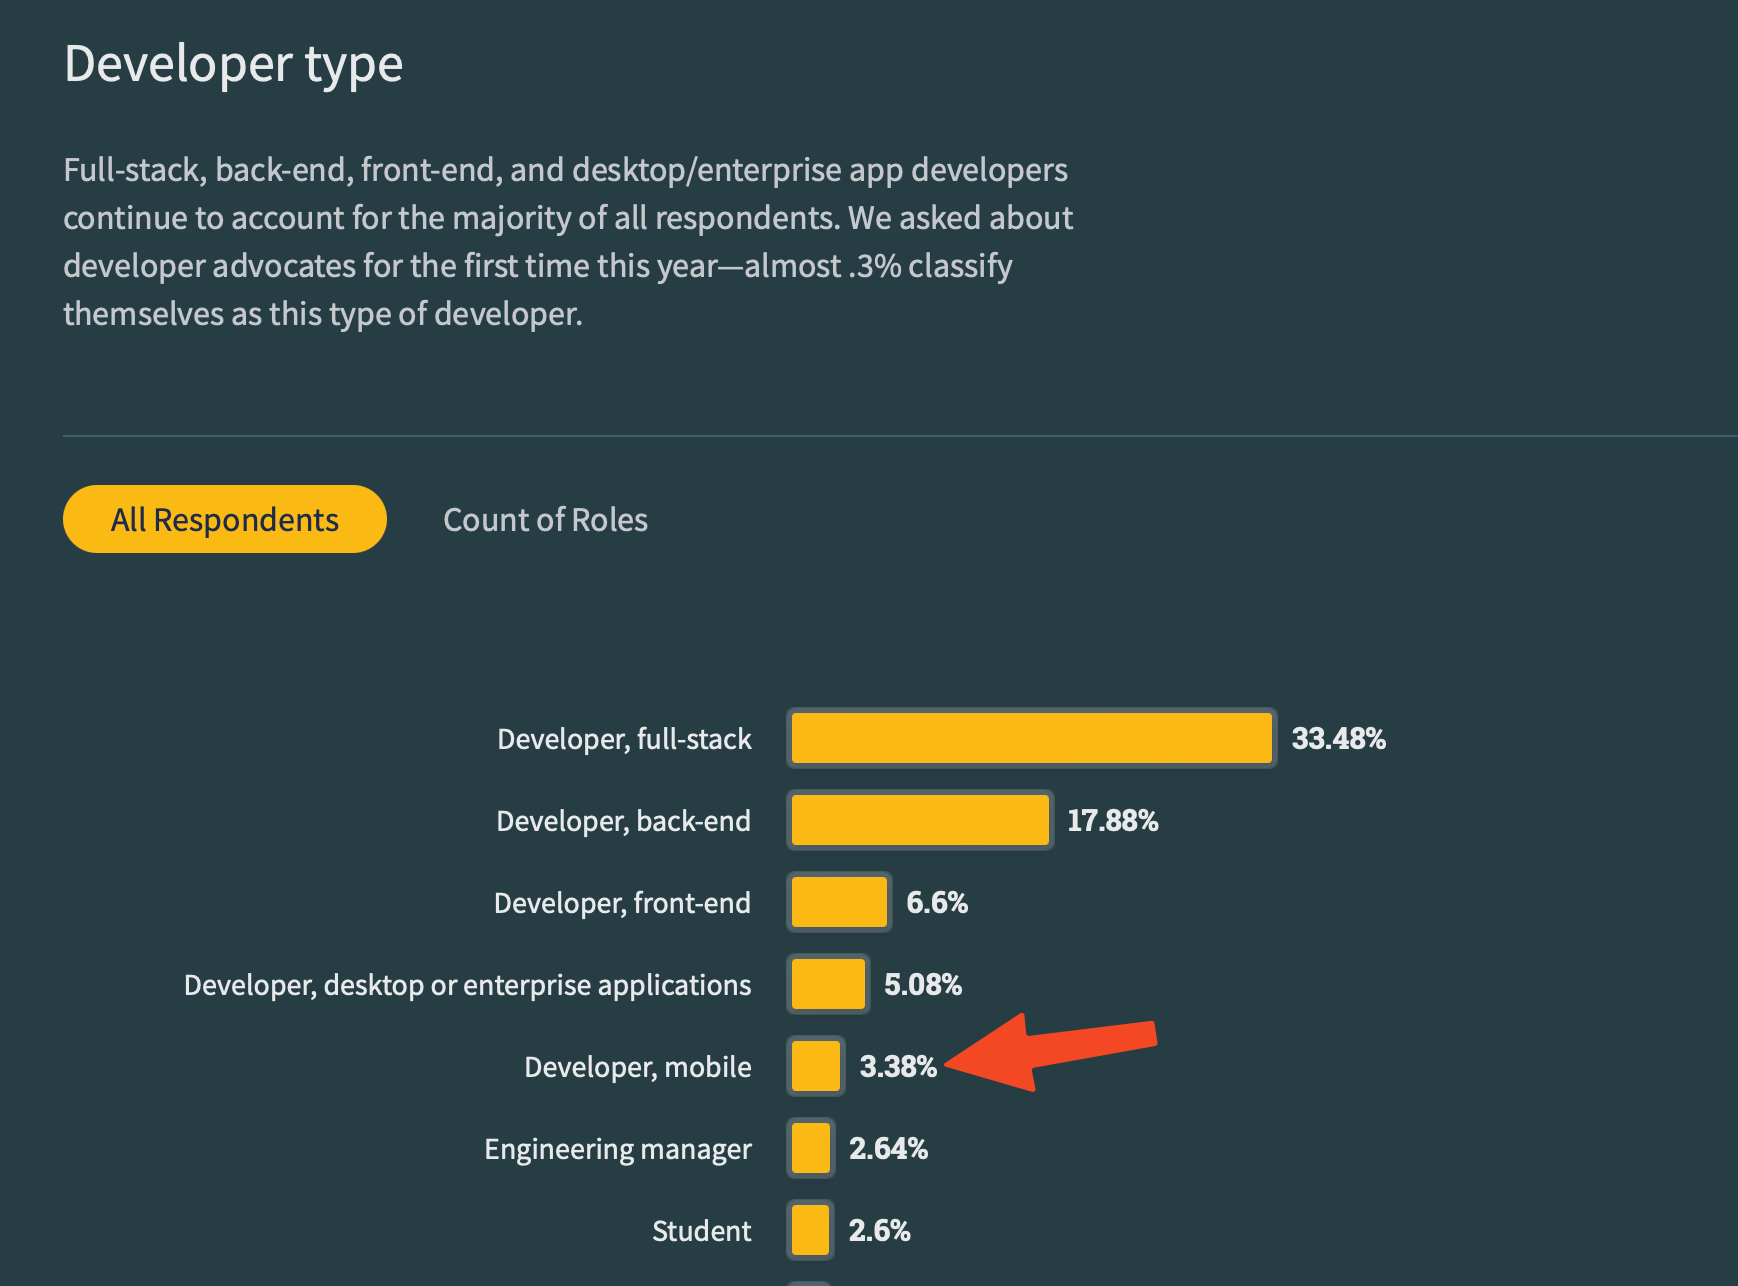Image resolution: width=1738 pixels, height=1286 pixels.
Task: Click the 17.88% value label
Action: tap(1112, 821)
